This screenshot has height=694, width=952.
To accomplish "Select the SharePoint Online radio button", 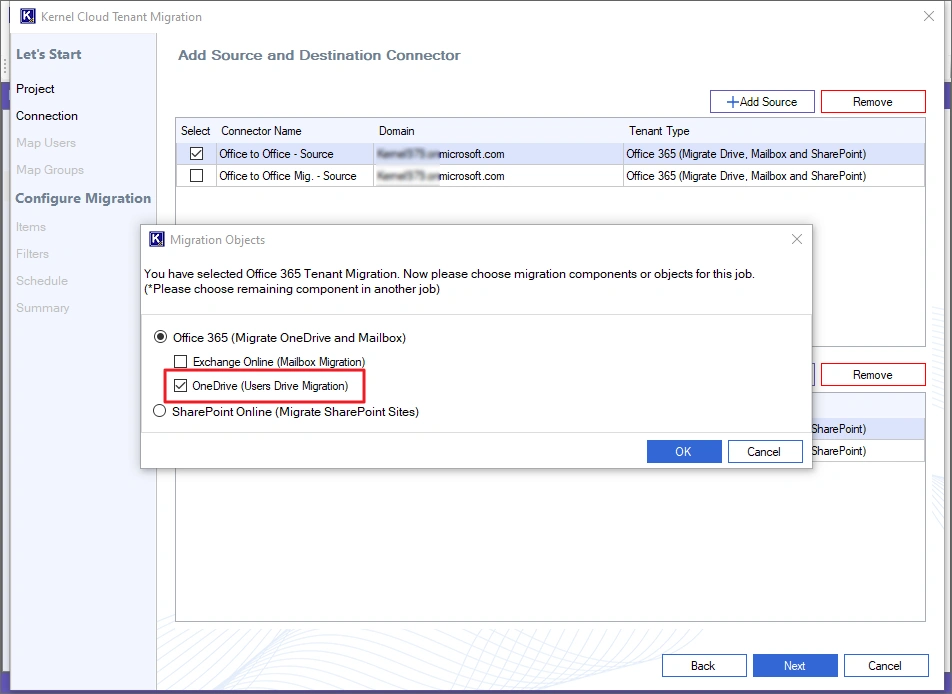I will pyautogui.click(x=159, y=411).
